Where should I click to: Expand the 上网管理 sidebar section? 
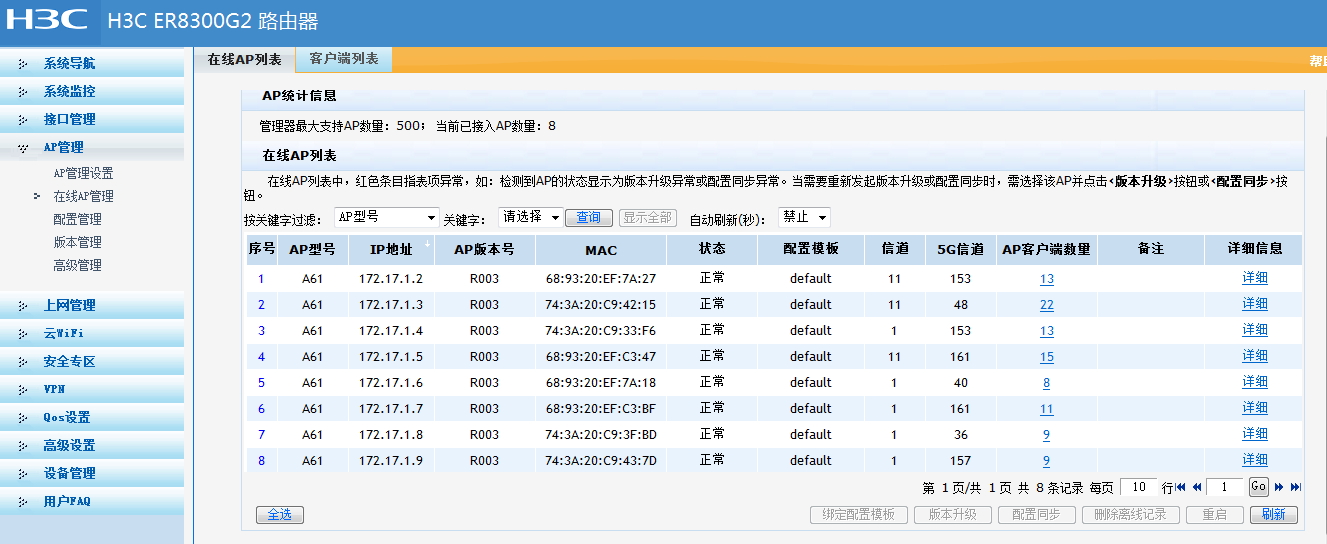click(x=69, y=306)
